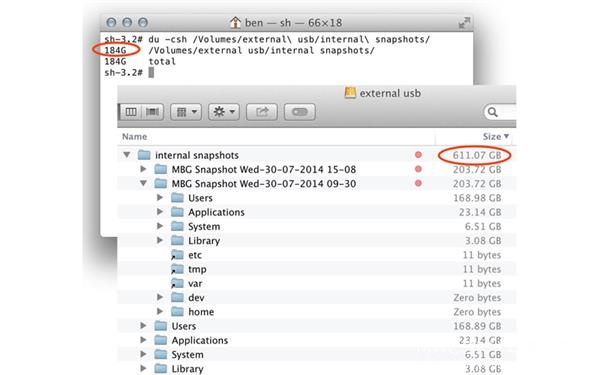The image size is (600, 375).
Task: Select the var alias folder icon
Action: [x=177, y=283]
